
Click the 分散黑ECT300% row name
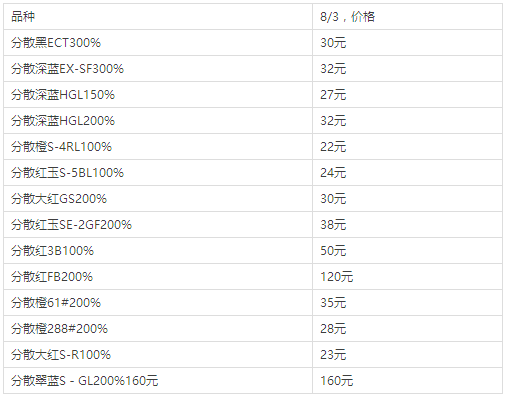(x=158, y=43)
